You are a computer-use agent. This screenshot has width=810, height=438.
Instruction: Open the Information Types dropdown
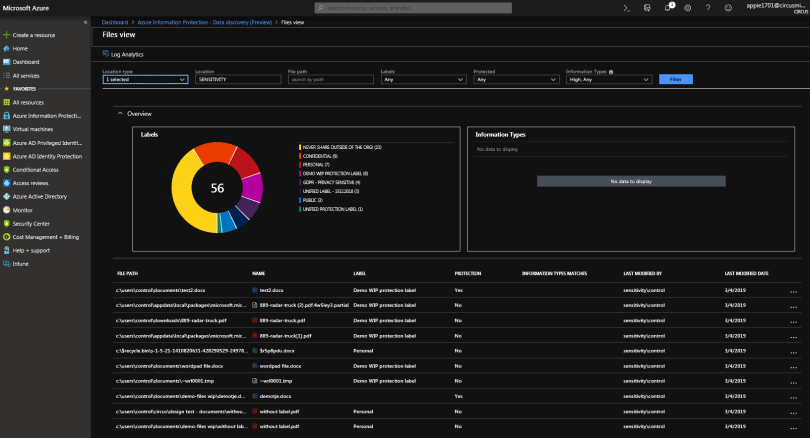pos(608,79)
